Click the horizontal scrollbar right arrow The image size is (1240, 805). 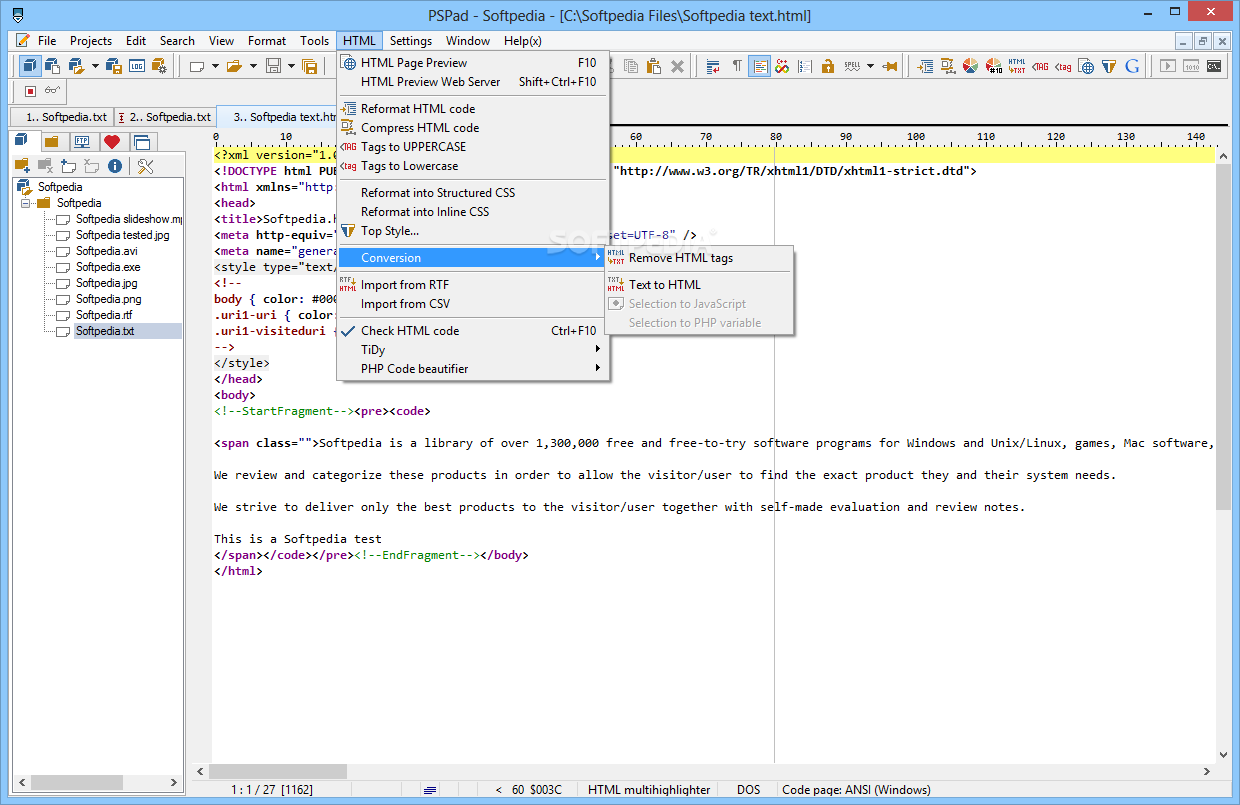click(x=1207, y=771)
